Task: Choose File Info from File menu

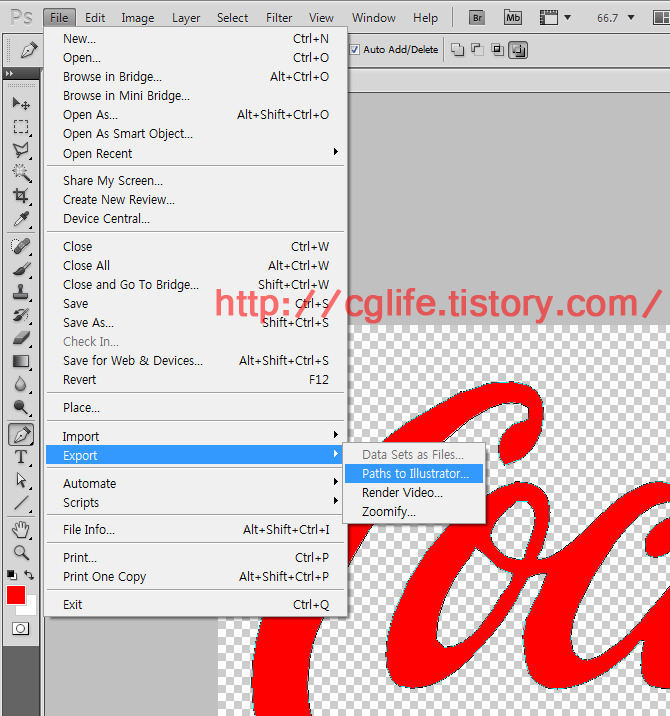Action: [x=195, y=529]
